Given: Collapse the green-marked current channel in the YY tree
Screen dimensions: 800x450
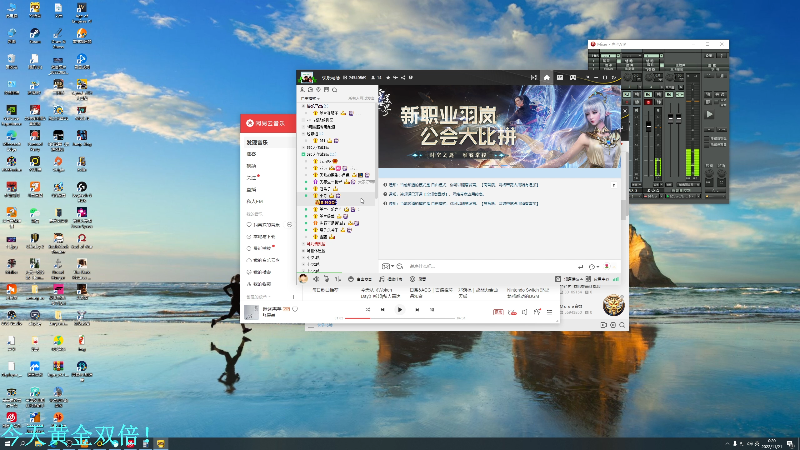Looking at the screenshot, I should 304,154.
